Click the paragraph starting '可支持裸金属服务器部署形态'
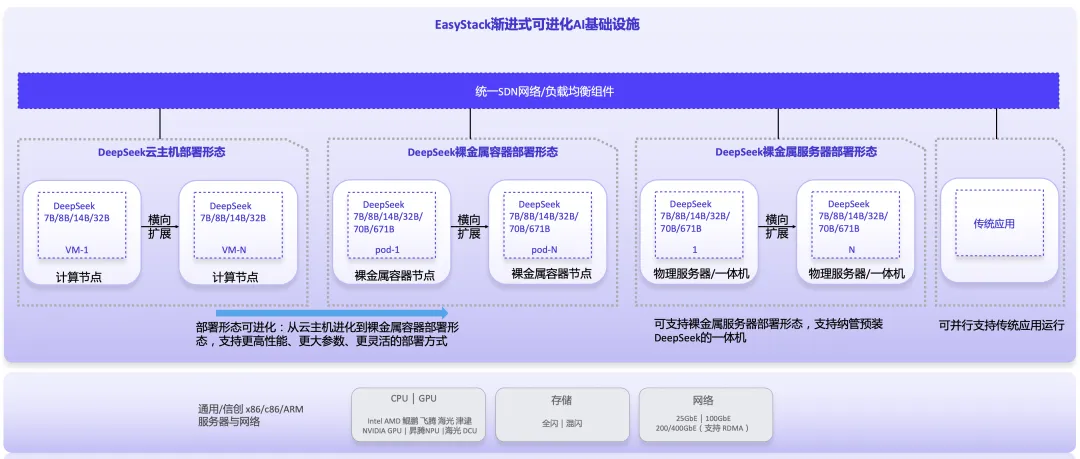The image size is (1080, 459). click(768, 330)
